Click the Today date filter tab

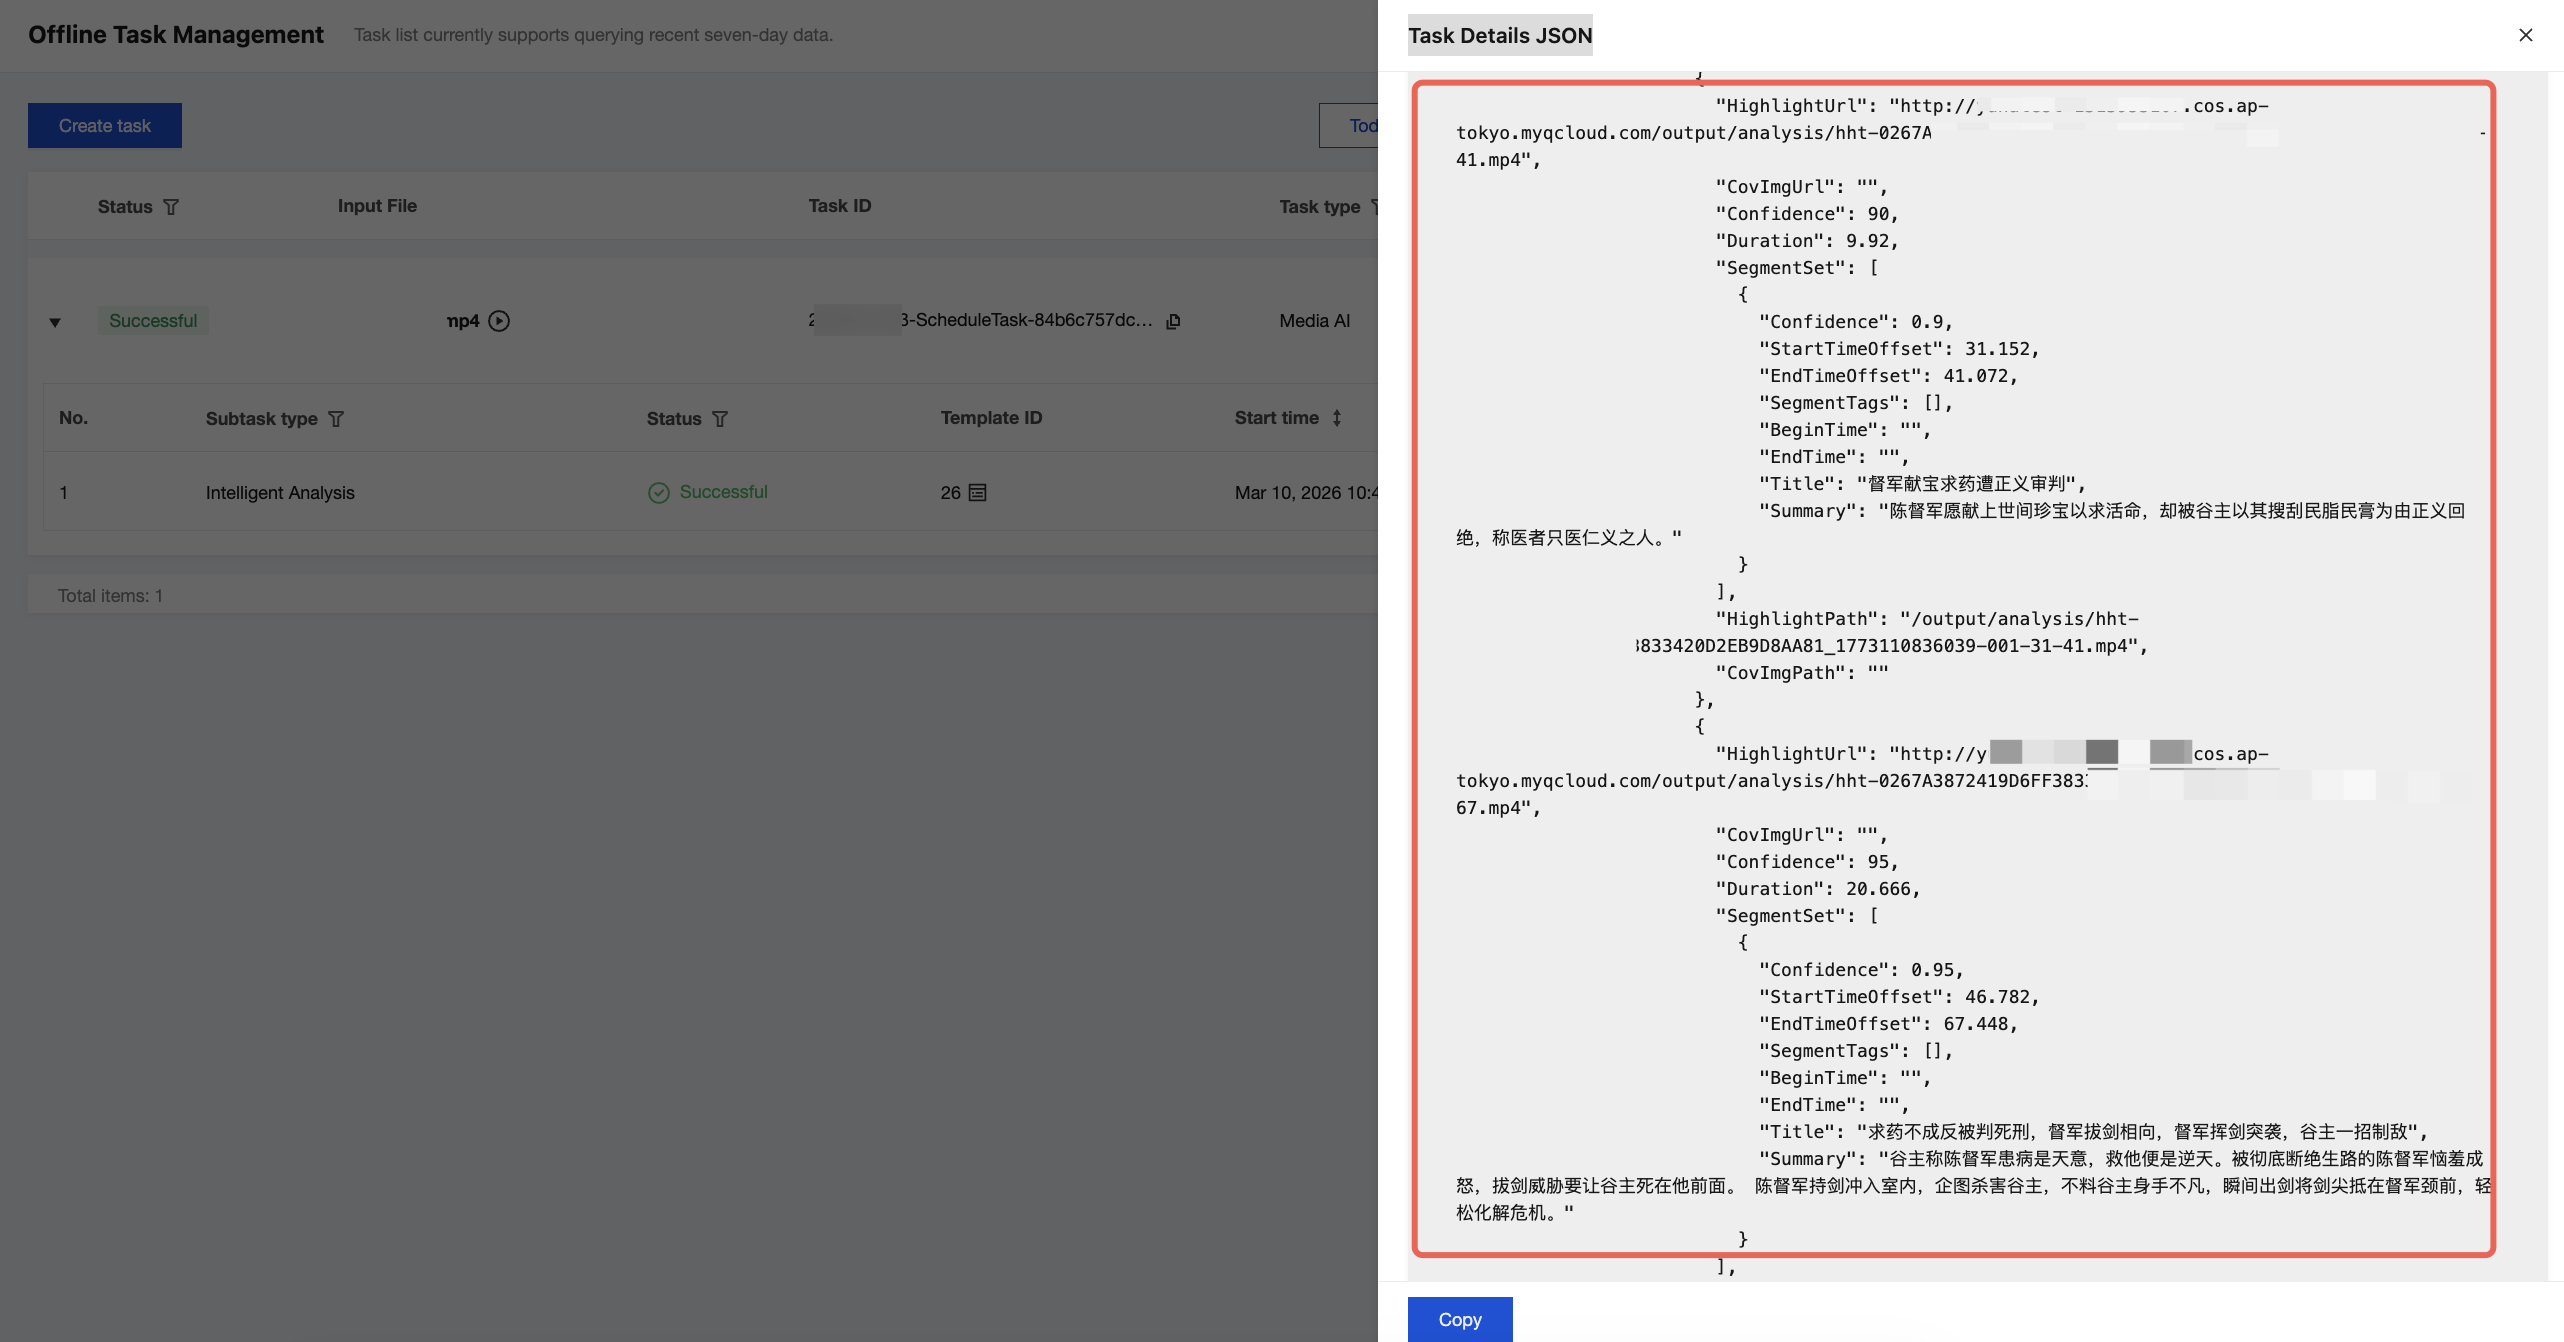coord(1361,126)
